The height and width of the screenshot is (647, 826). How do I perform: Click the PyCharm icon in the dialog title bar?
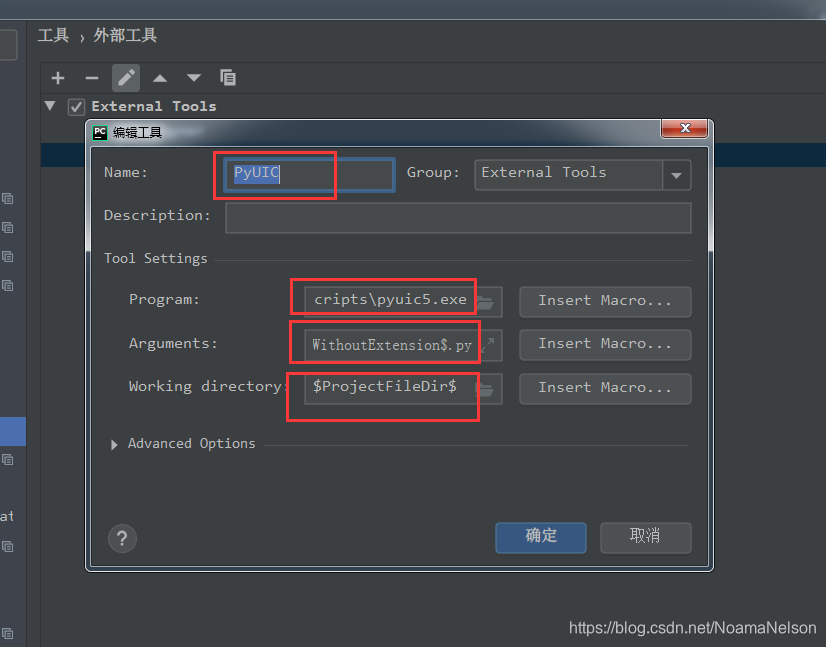100,133
